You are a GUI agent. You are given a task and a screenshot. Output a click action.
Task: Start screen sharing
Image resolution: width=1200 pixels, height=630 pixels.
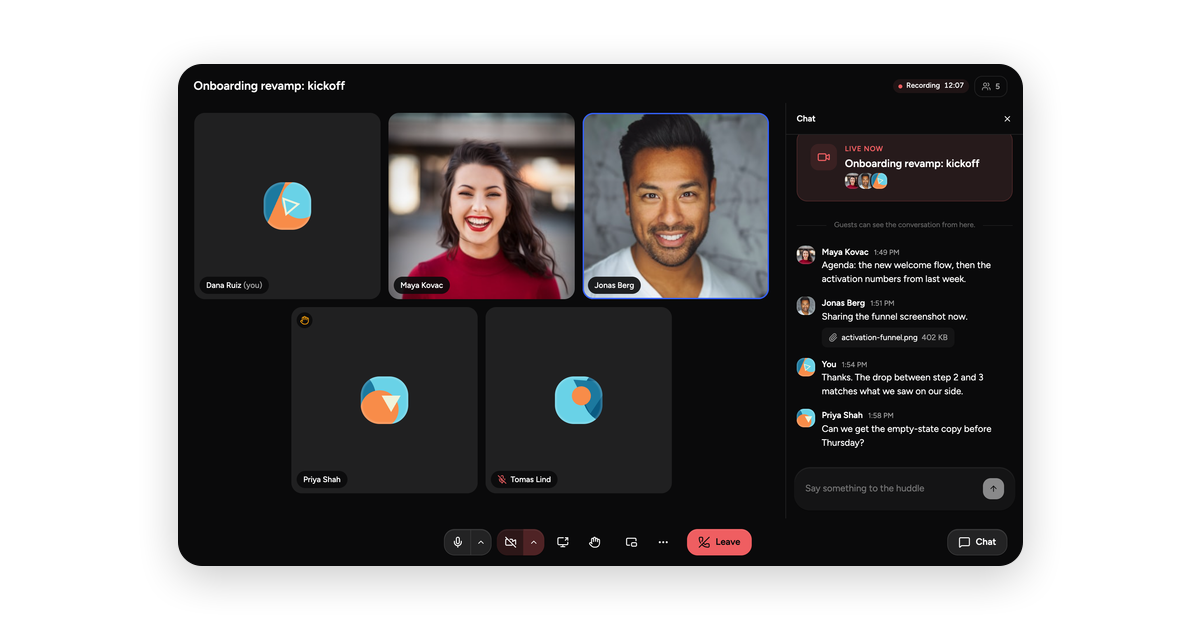[563, 542]
